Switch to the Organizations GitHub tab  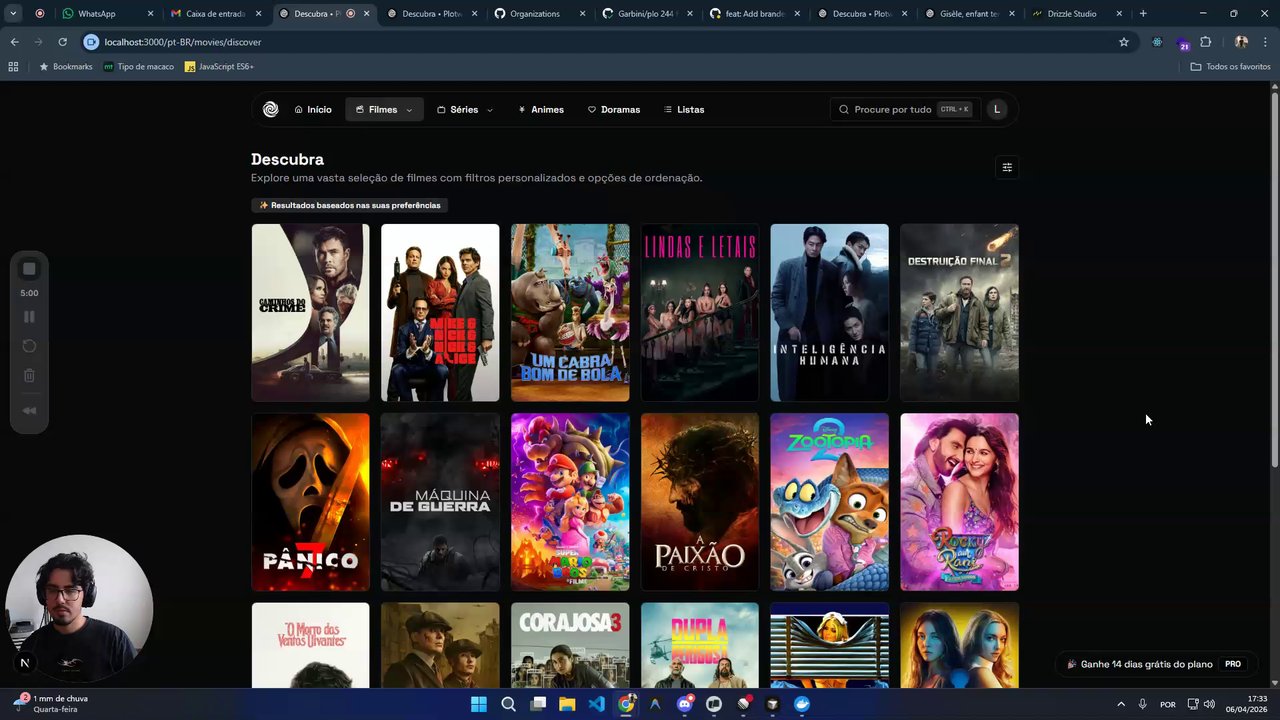(540, 14)
